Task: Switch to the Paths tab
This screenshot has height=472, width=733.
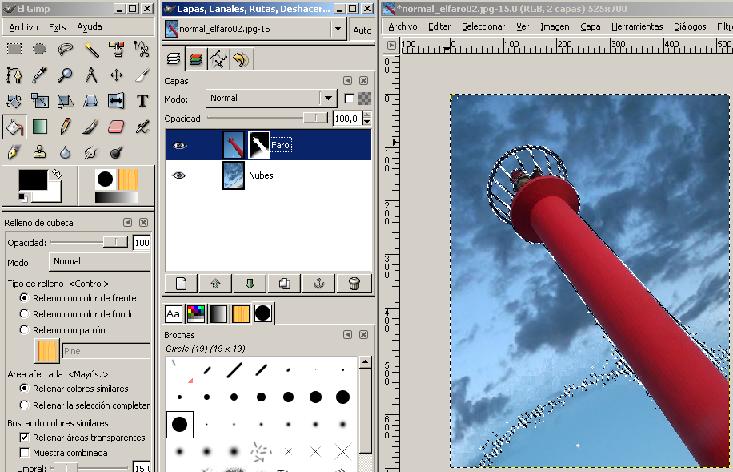Action: tap(218, 59)
